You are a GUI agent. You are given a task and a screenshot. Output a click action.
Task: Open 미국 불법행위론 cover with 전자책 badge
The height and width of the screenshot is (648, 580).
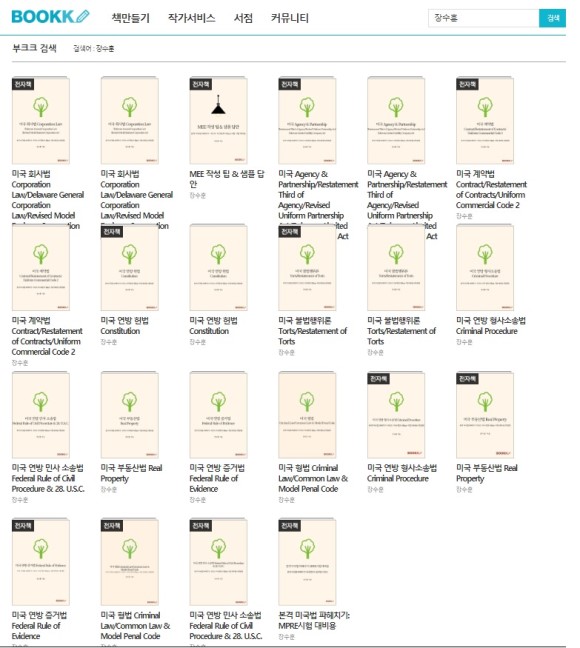pos(308,267)
